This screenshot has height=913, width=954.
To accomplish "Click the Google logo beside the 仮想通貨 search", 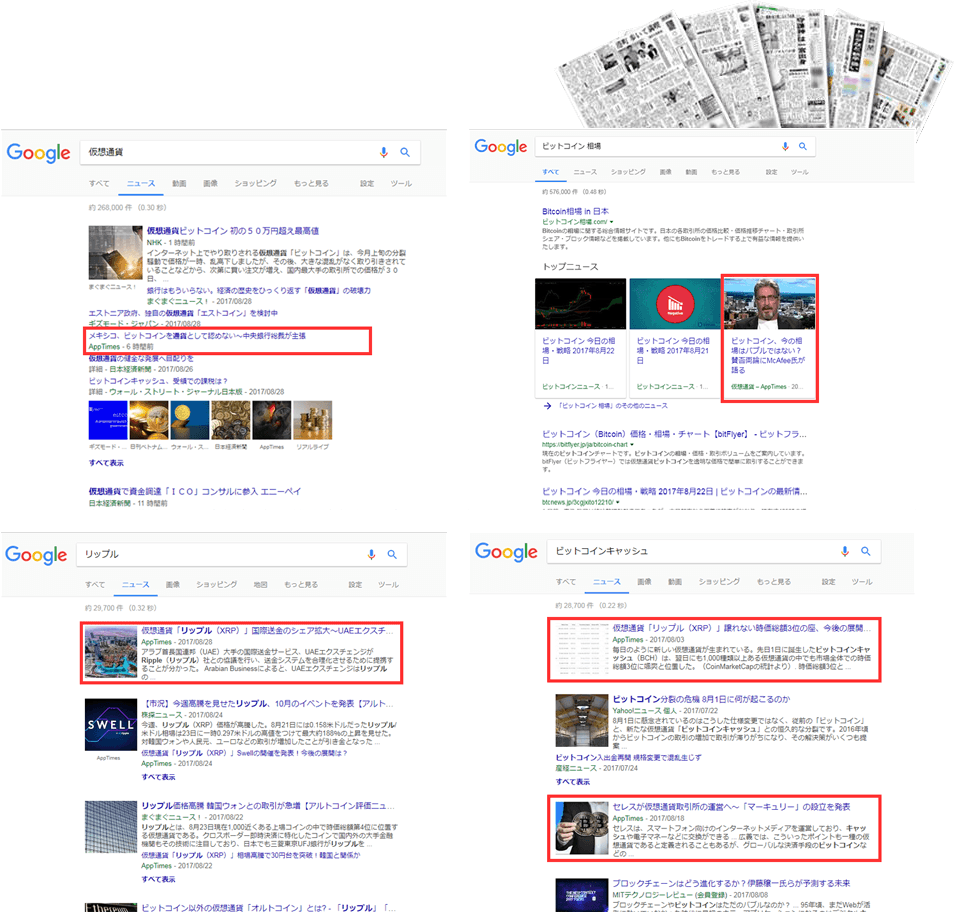I will click(38, 153).
